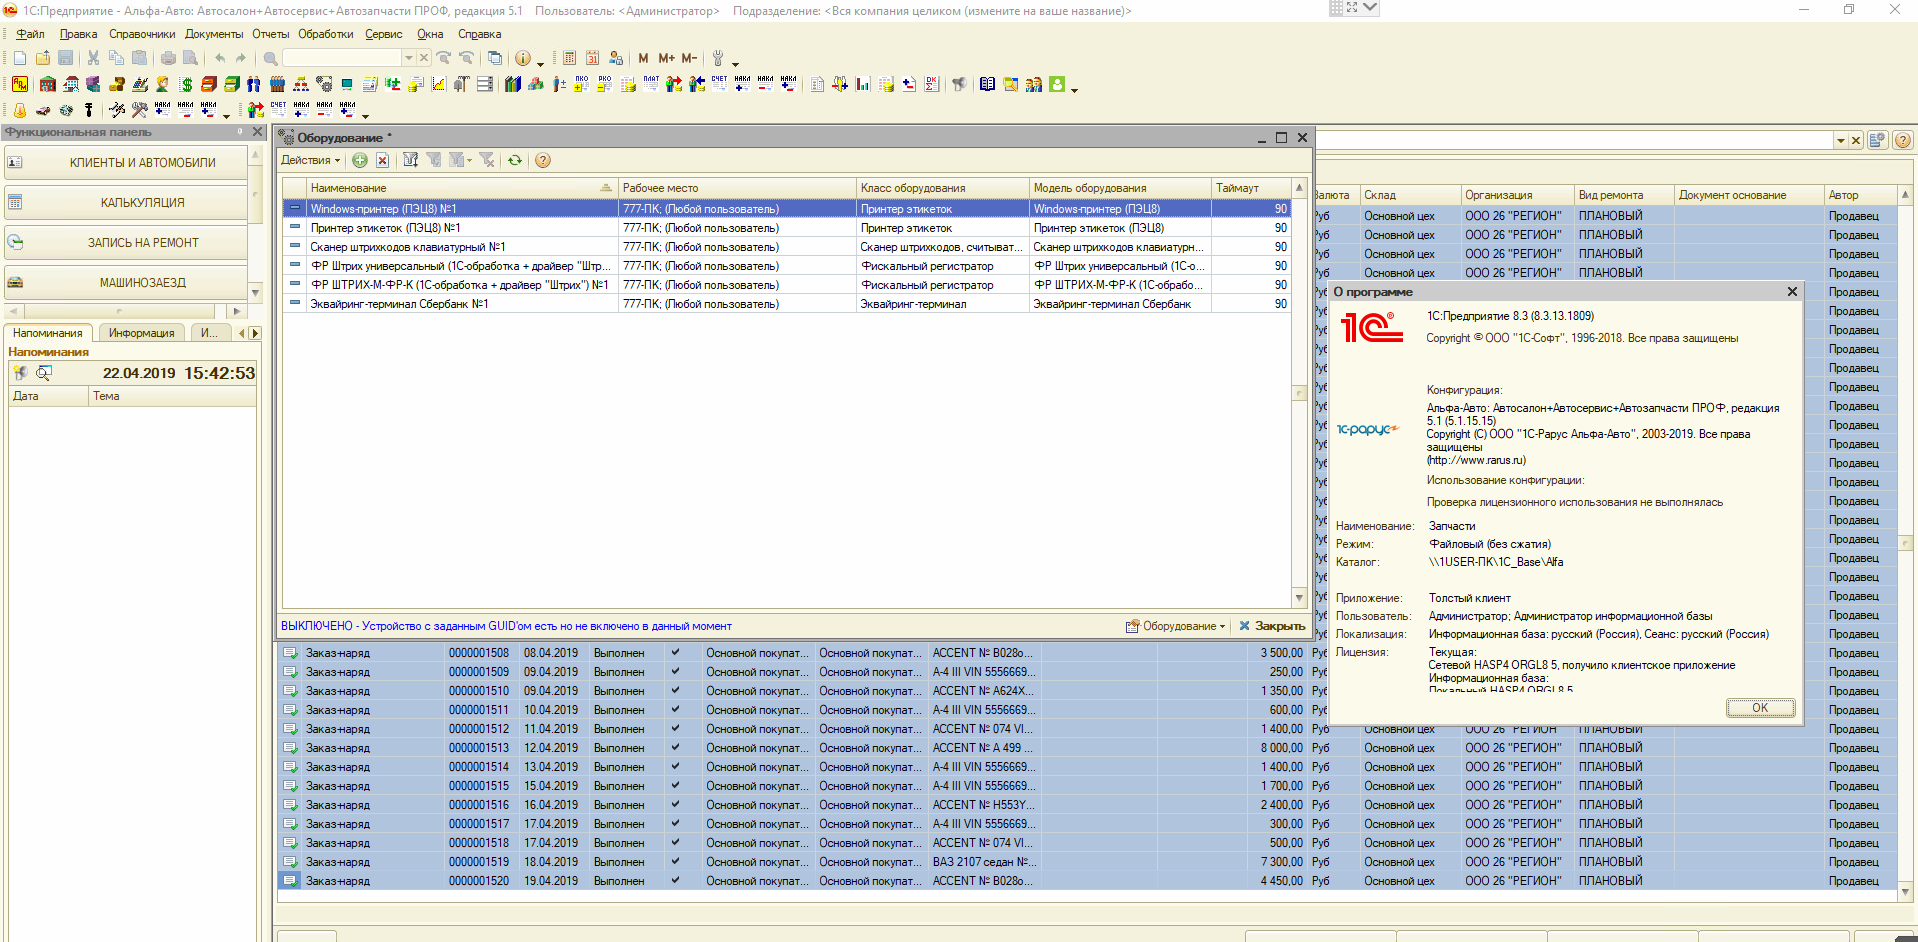Click the chart graph report icon
Image resolution: width=1918 pixels, height=942 pixels.
438,84
